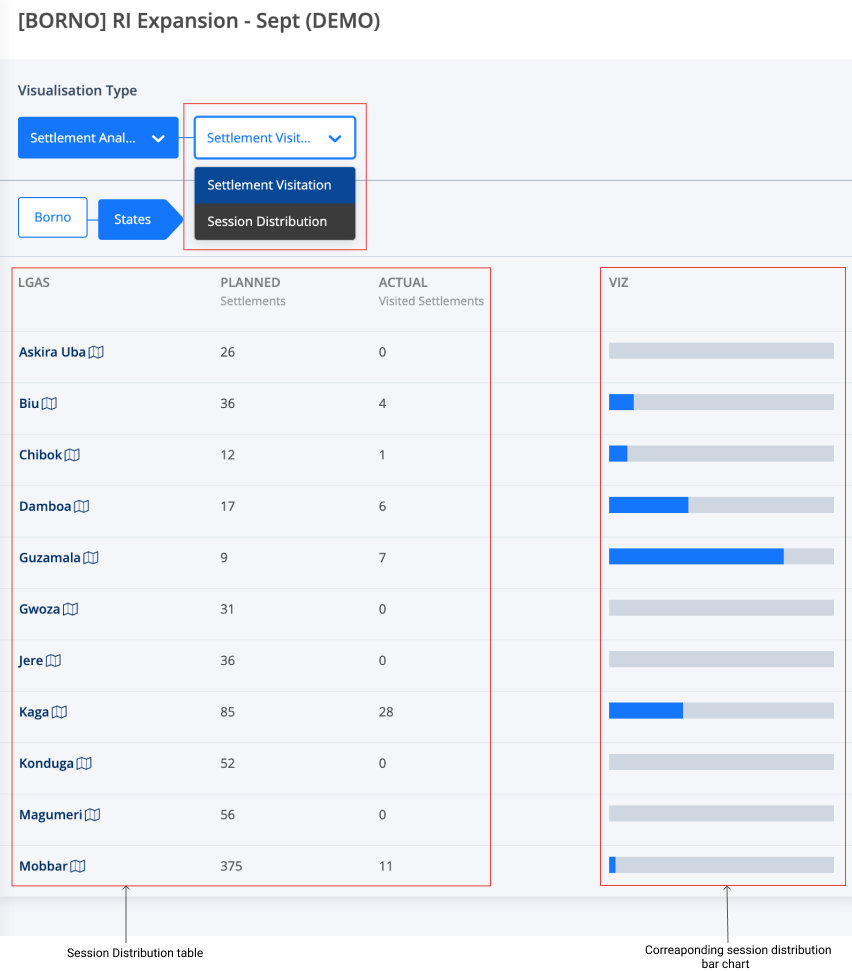Open the Magumeri LGA link
The width and height of the screenshot is (852, 971).
point(51,815)
